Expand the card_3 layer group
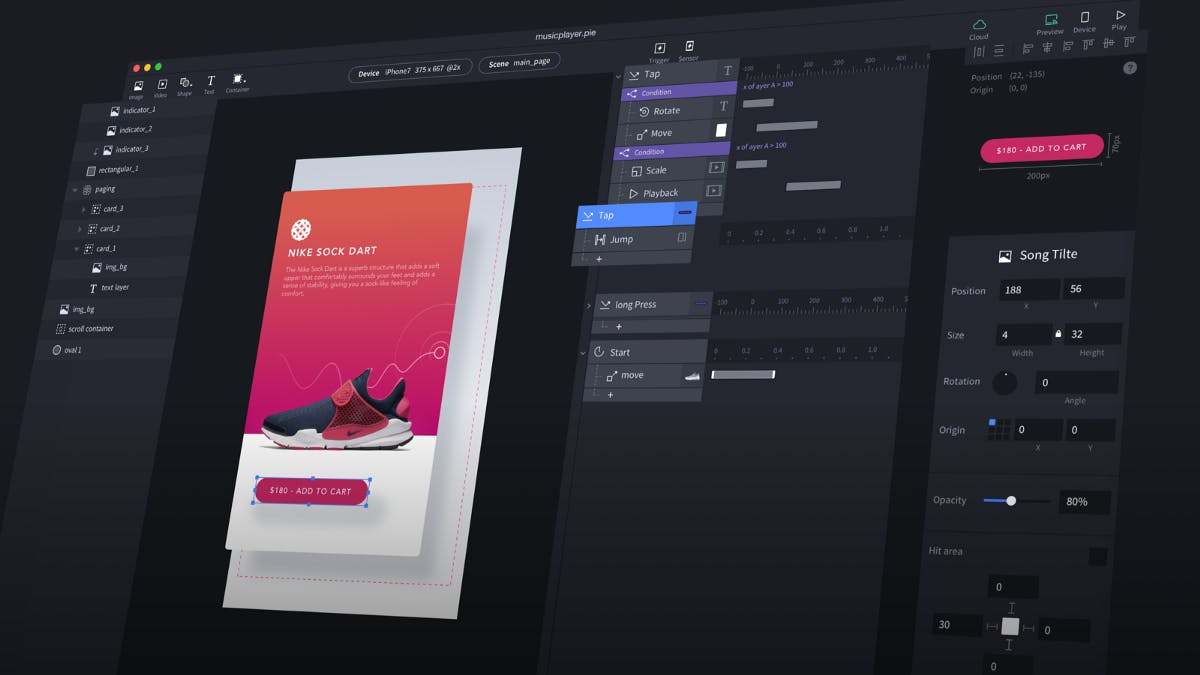This screenshot has height=675, width=1200. tap(83, 210)
